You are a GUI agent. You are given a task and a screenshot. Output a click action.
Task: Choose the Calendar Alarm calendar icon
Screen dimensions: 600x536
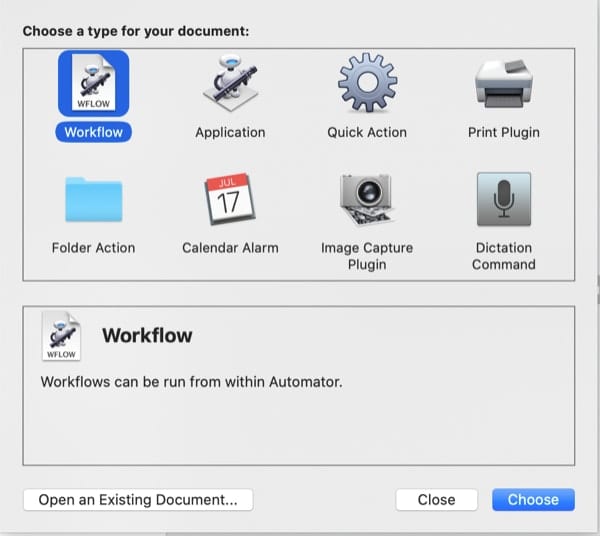230,201
